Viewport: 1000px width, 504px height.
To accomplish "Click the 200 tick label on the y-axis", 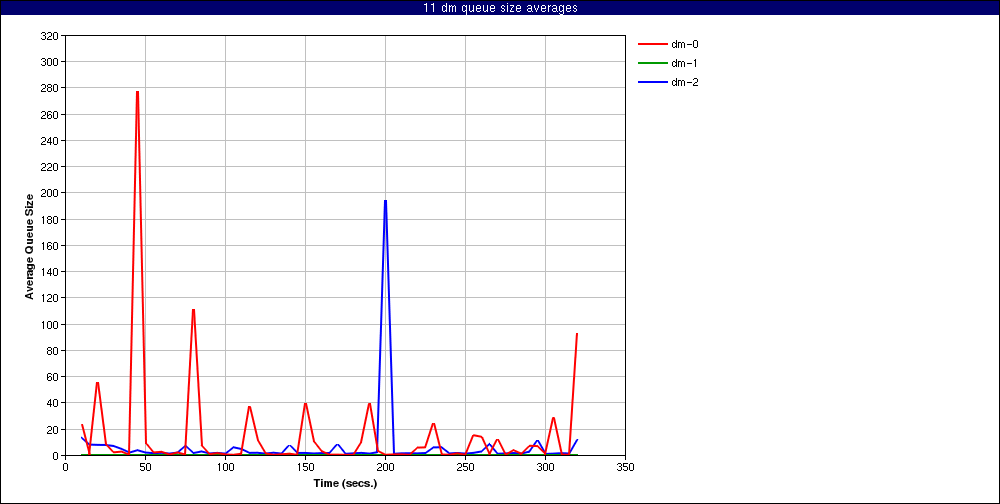I will pos(48,193).
